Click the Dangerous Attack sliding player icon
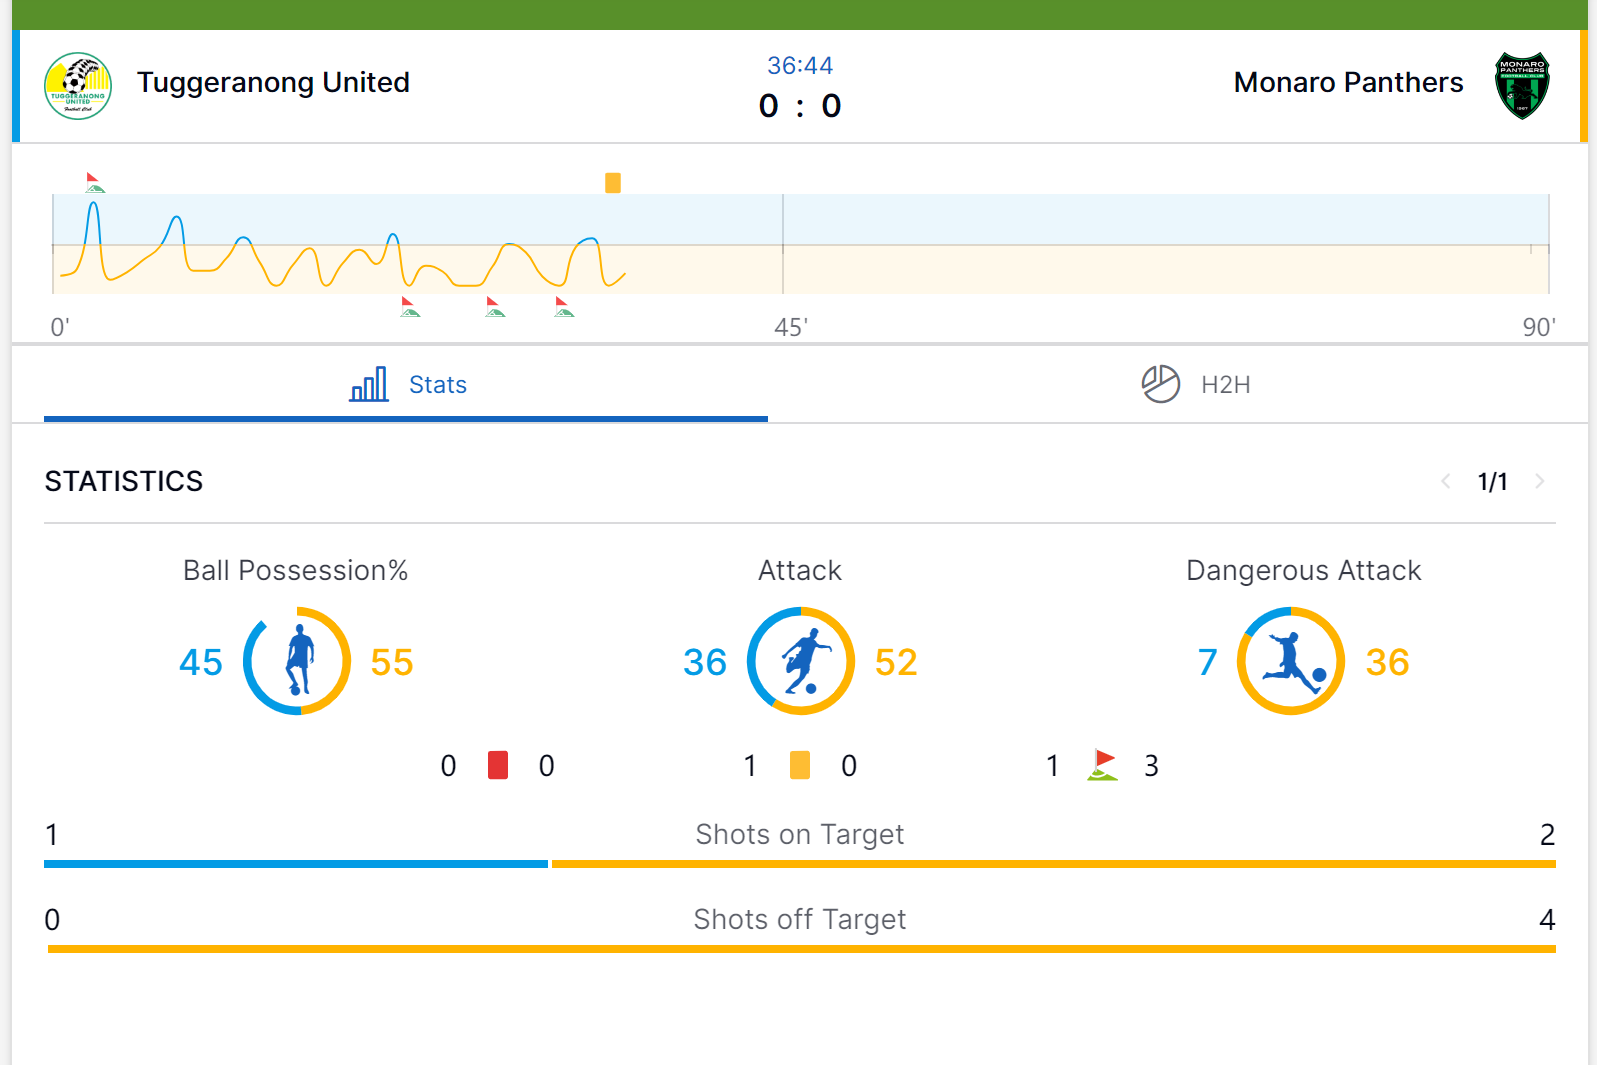The width and height of the screenshot is (1597, 1065). [x=1293, y=660]
